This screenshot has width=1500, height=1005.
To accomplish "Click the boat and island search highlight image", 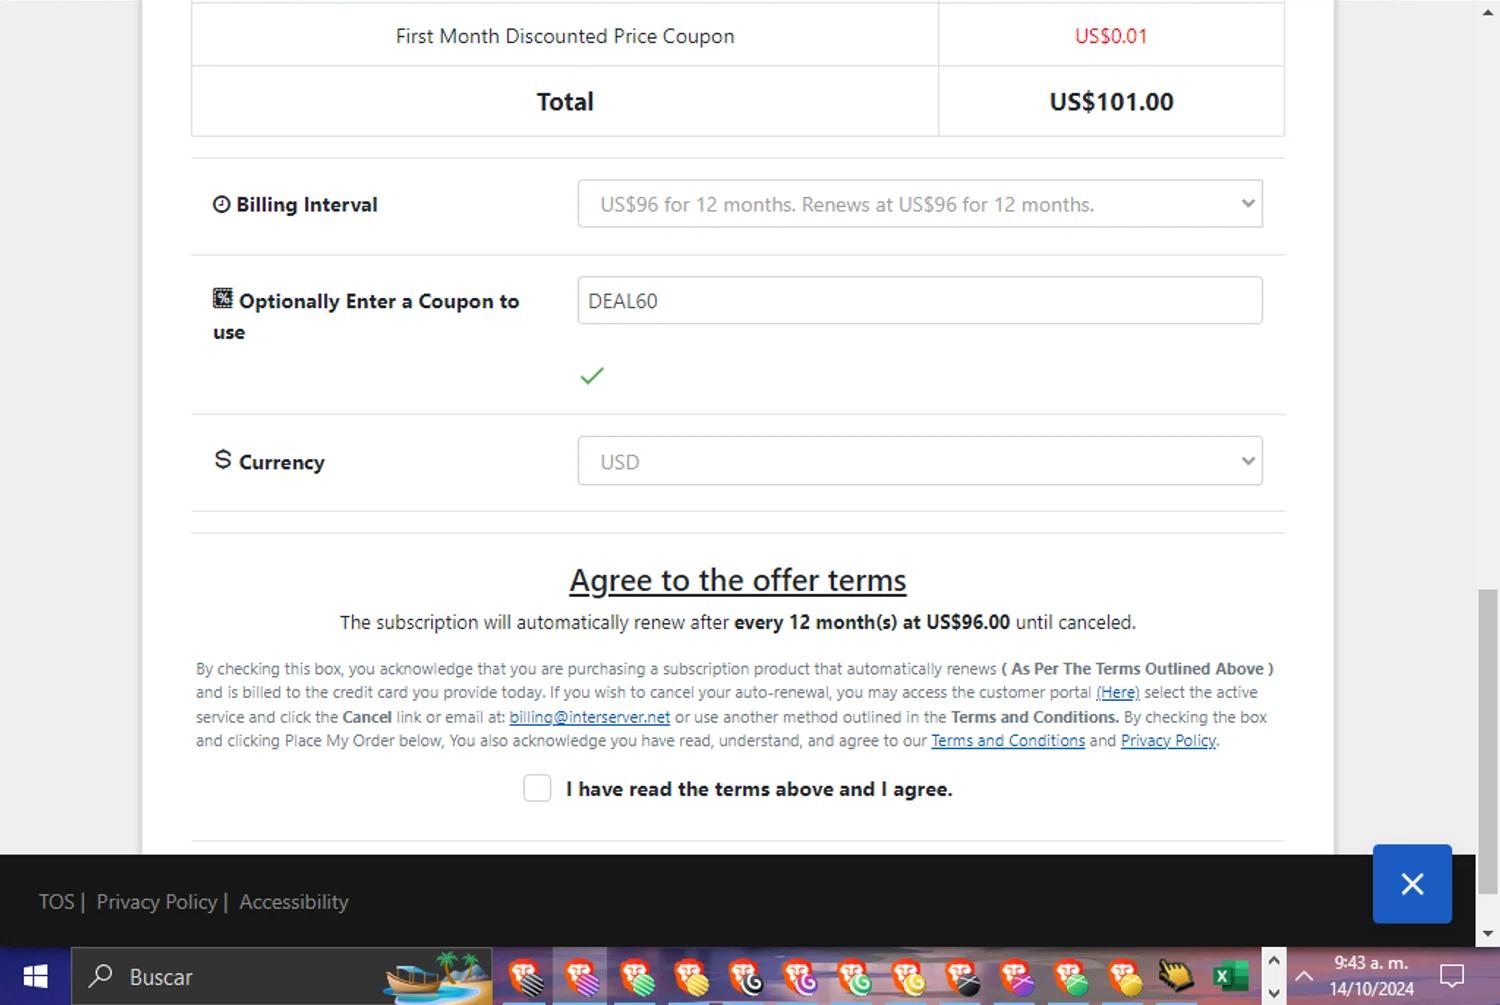I will coord(437,977).
